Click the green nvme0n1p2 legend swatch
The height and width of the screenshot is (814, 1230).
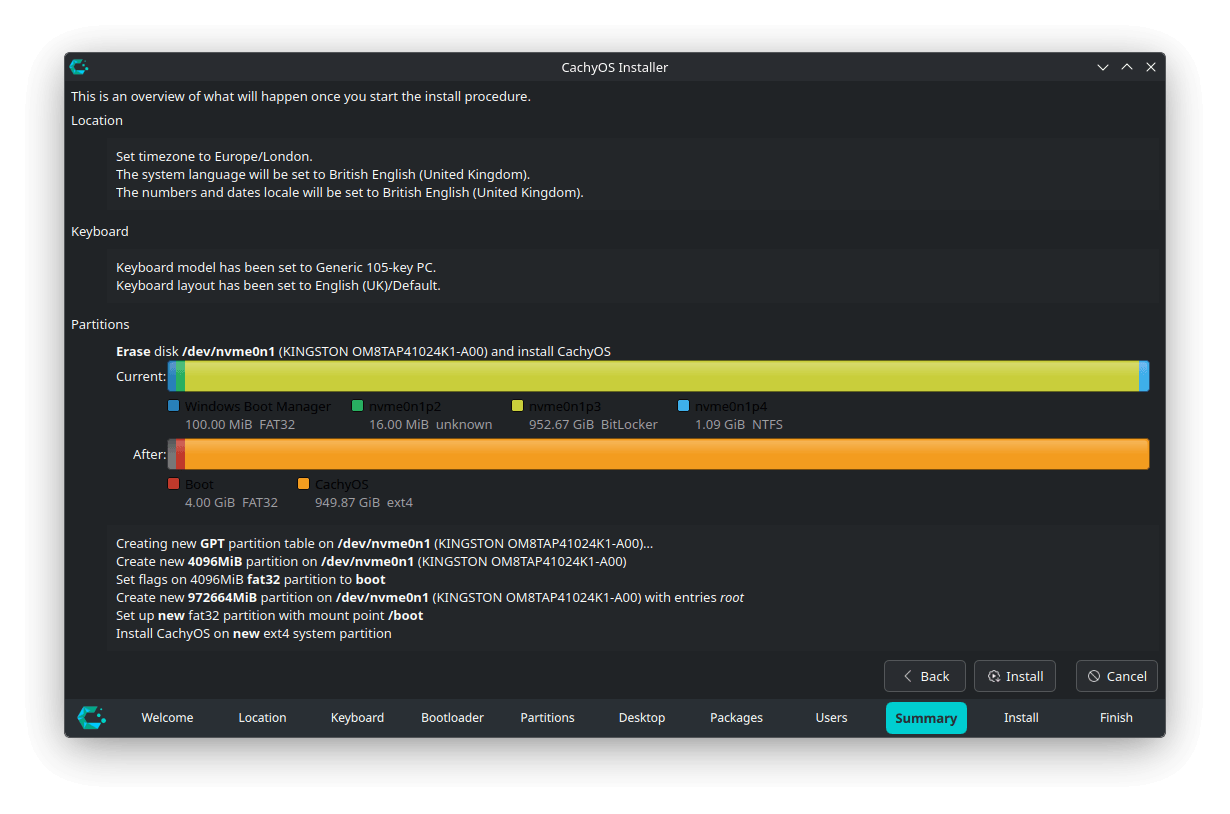point(358,406)
